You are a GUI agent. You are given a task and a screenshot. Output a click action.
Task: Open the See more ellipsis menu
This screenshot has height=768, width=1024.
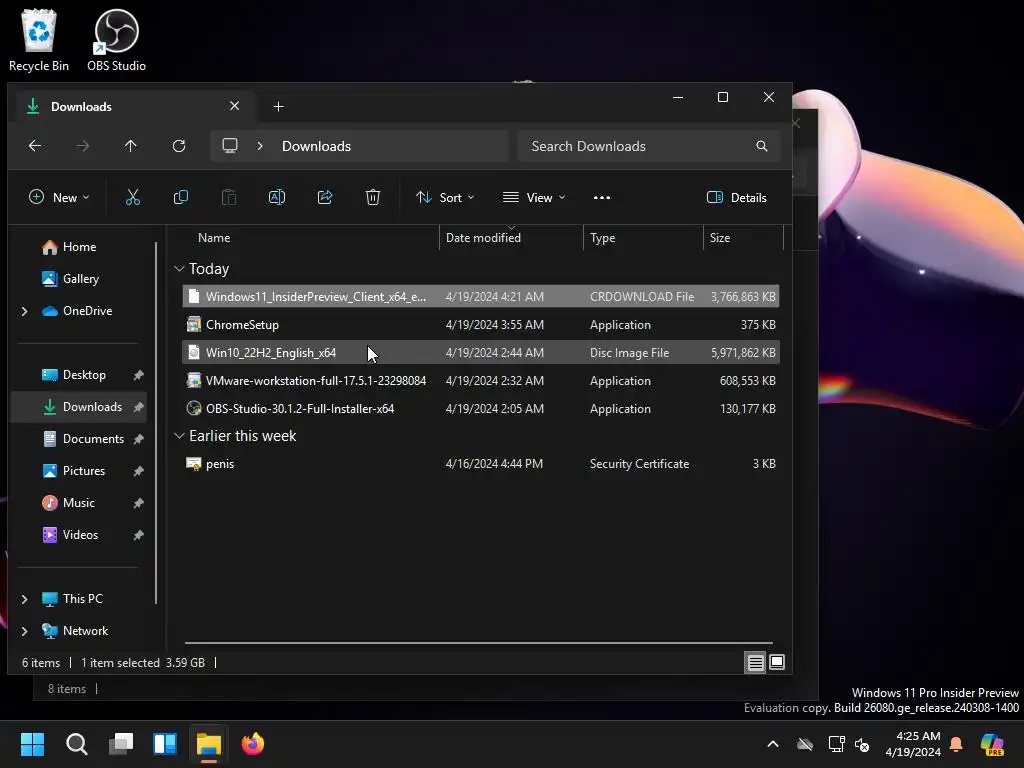pos(601,197)
